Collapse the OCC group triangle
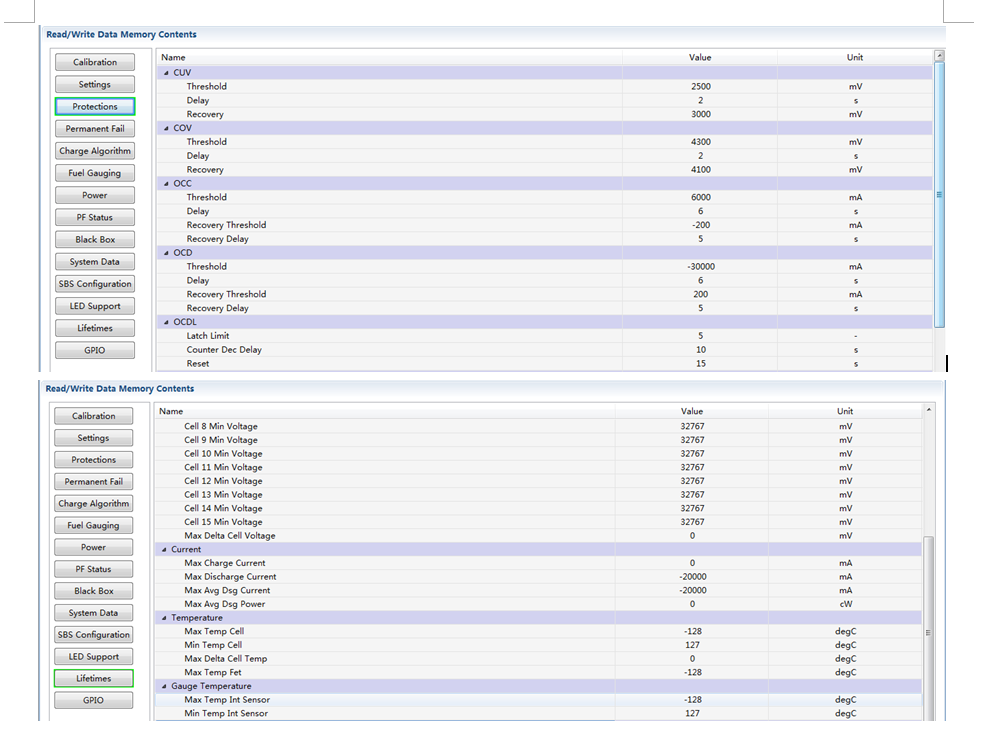 coord(166,184)
